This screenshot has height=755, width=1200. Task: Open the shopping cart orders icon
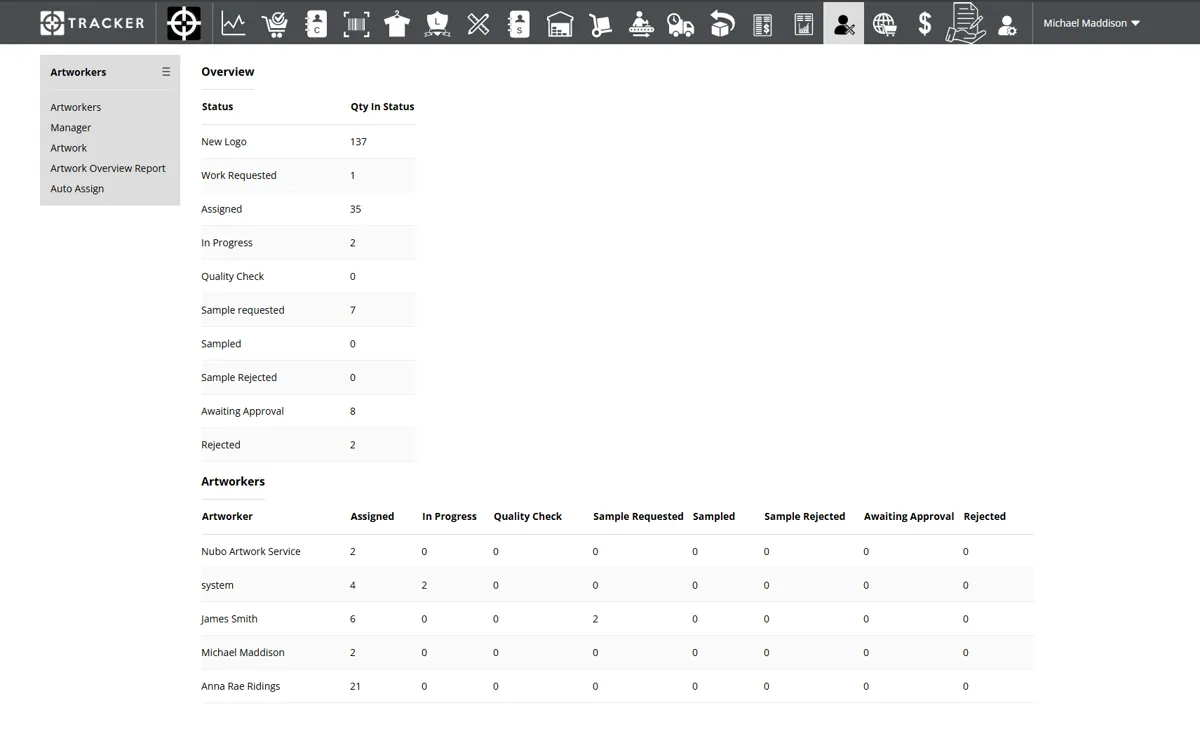pyautogui.click(x=275, y=24)
